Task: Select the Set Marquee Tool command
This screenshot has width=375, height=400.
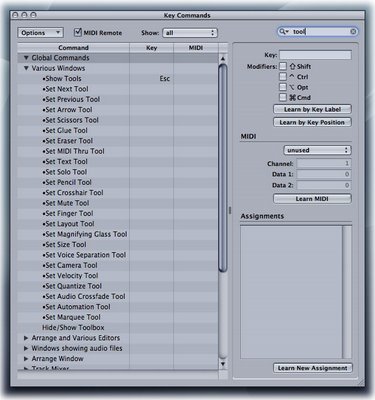Action: click(71, 317)
